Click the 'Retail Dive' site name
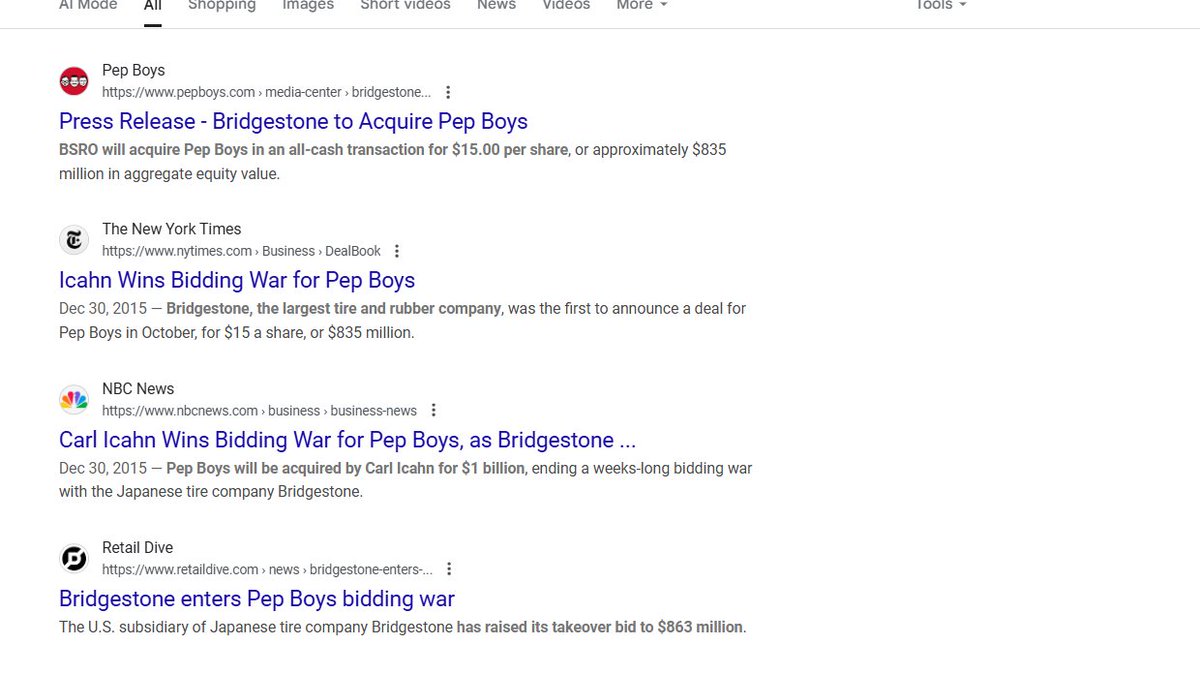The image size is (1200, 675). (x=137, y=548)
